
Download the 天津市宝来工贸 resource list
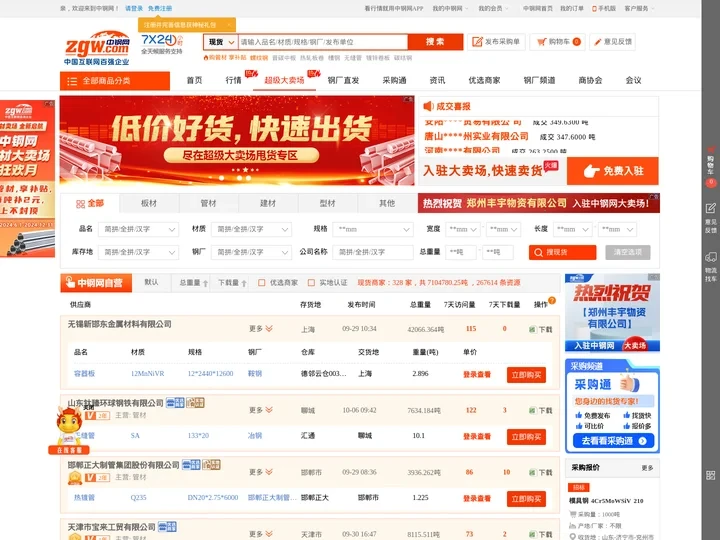coord(541,534)
